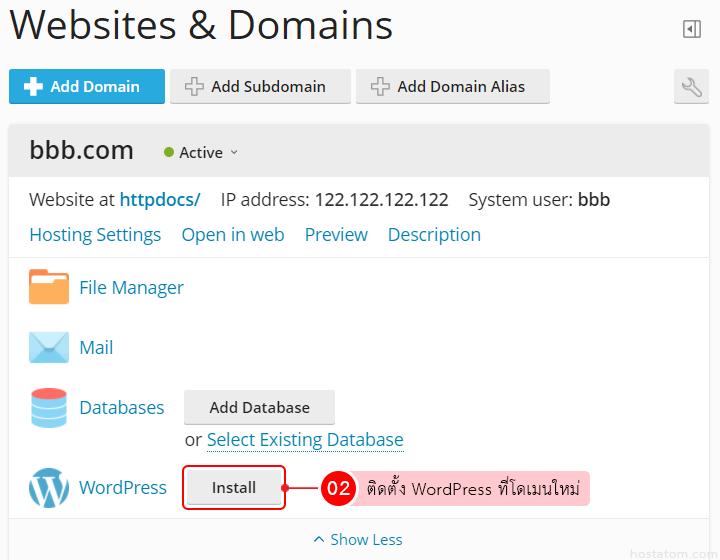The height and width of the screenshot is (560, 720).
Task: Click the bbb.com domain heading
Action: [82, 151]
